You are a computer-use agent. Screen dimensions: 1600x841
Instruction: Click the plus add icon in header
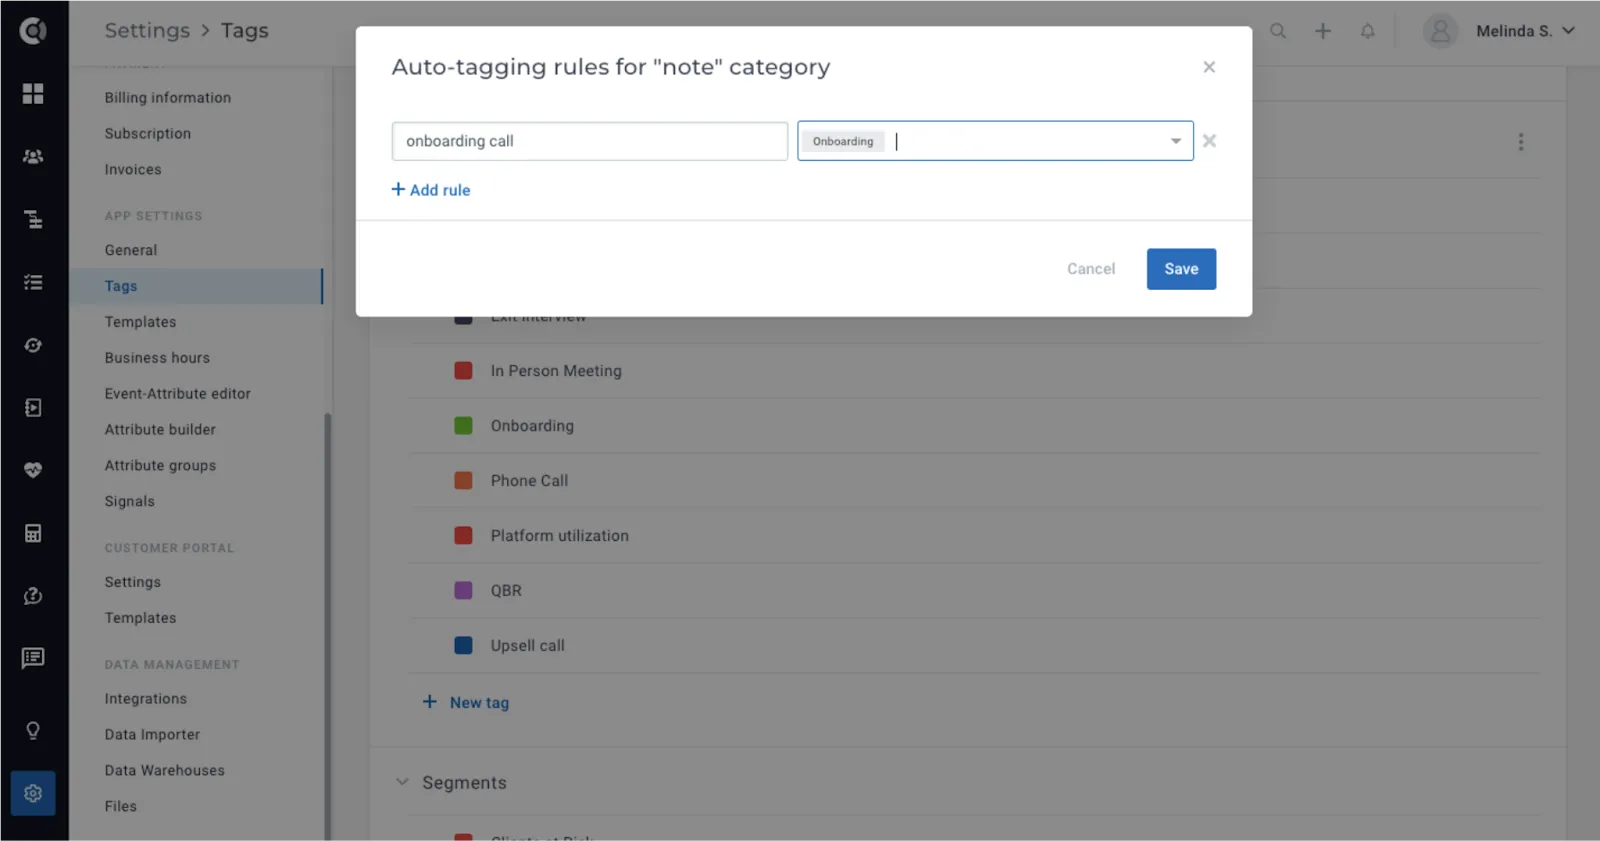[1323, 31]
